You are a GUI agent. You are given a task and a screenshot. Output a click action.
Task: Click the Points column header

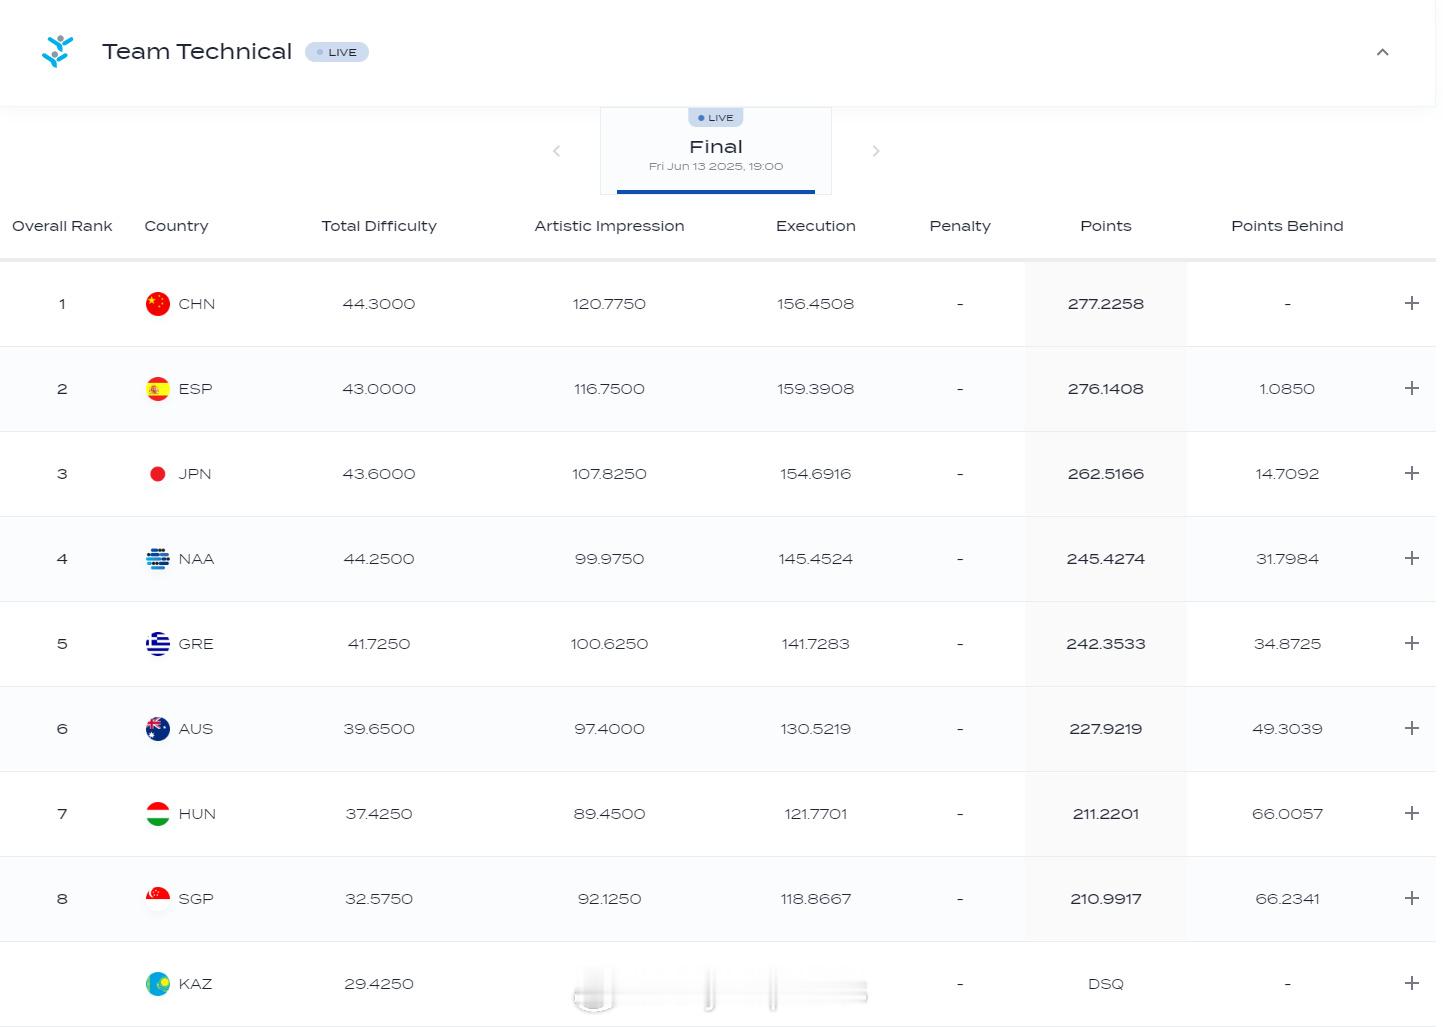(1106, 226)
